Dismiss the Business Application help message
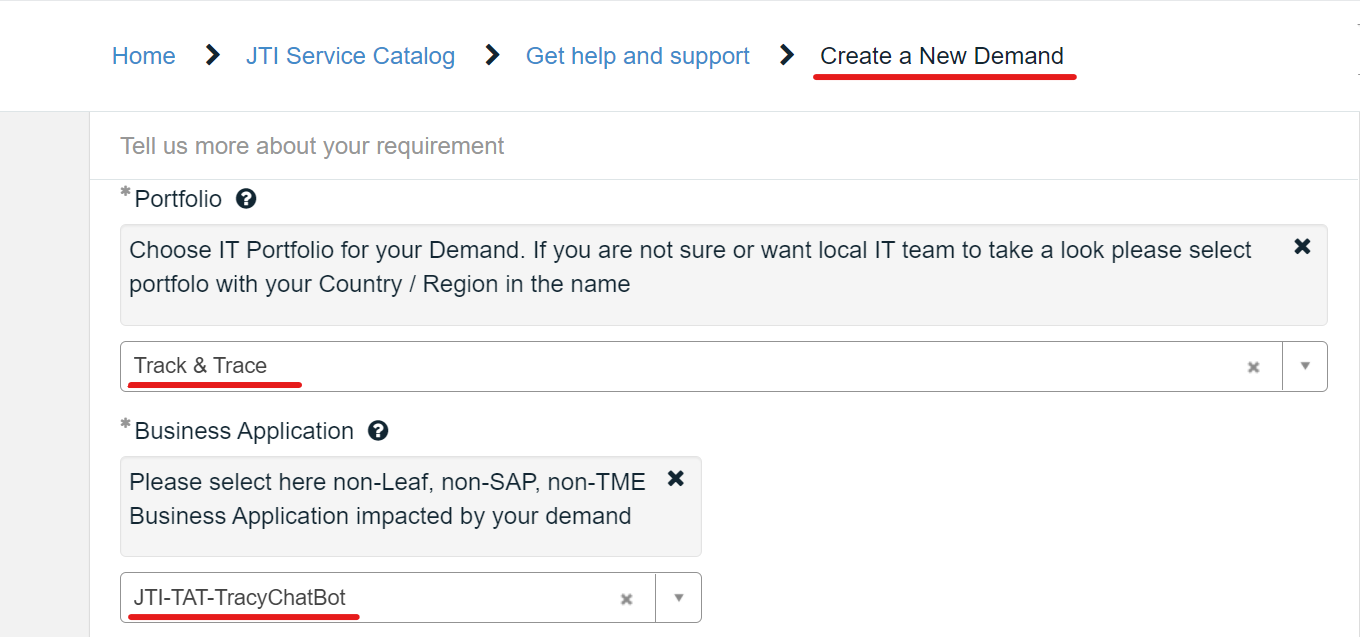This screenshot has width=1360, height=637. click(676, 478)
